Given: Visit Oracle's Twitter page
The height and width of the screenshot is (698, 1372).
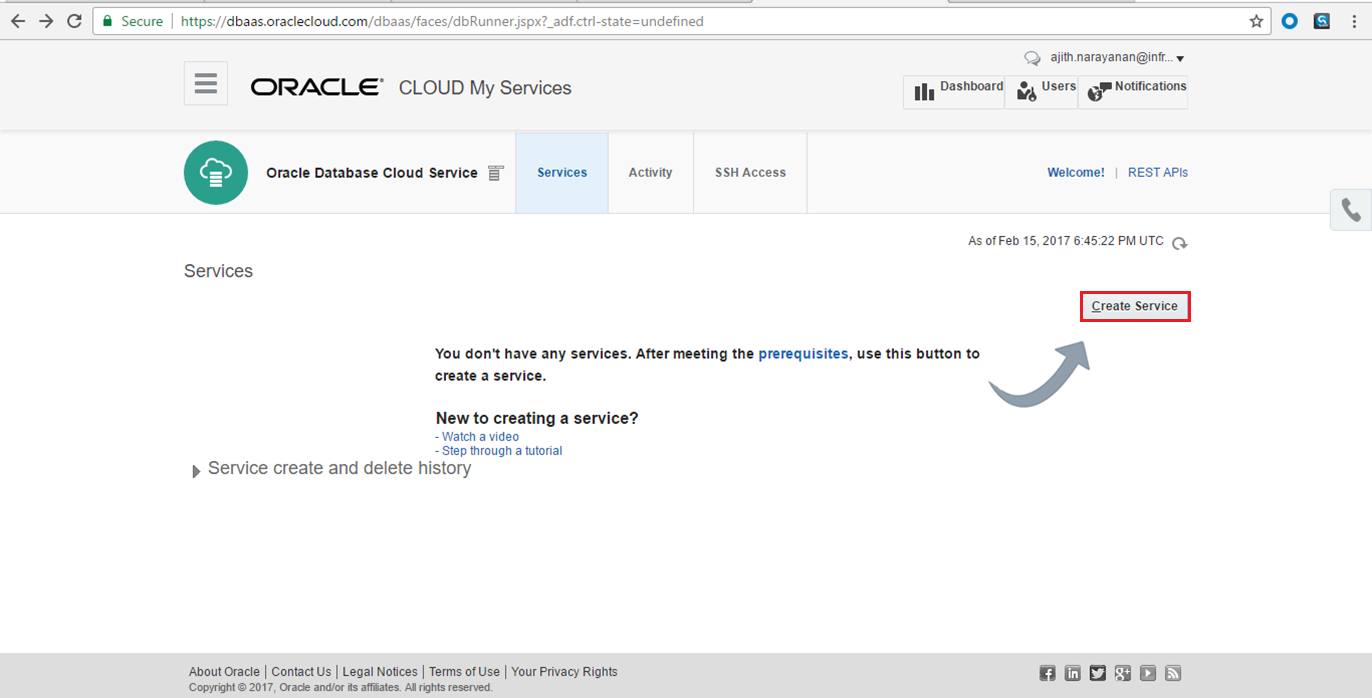Looking at the screenshot, I should click(1097, 673).
